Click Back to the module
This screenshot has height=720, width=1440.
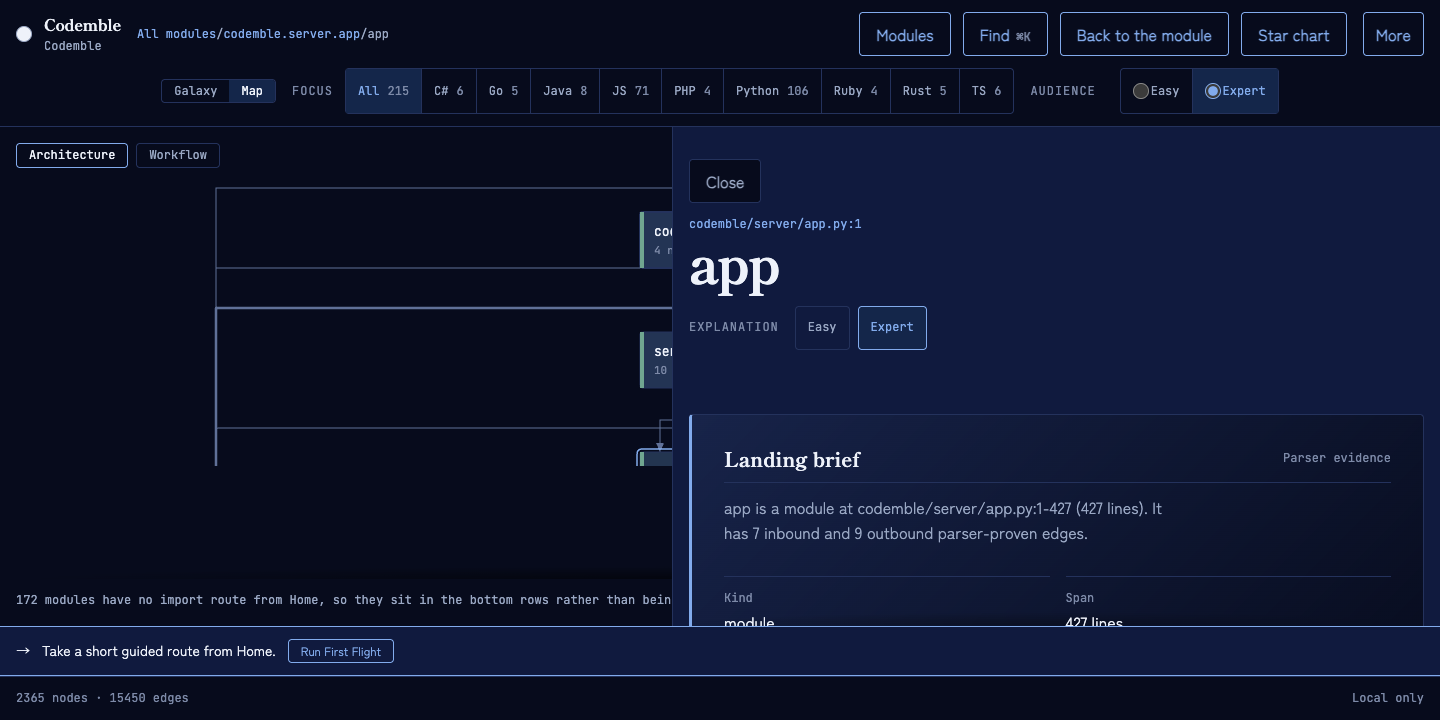tap(1144, 35)
